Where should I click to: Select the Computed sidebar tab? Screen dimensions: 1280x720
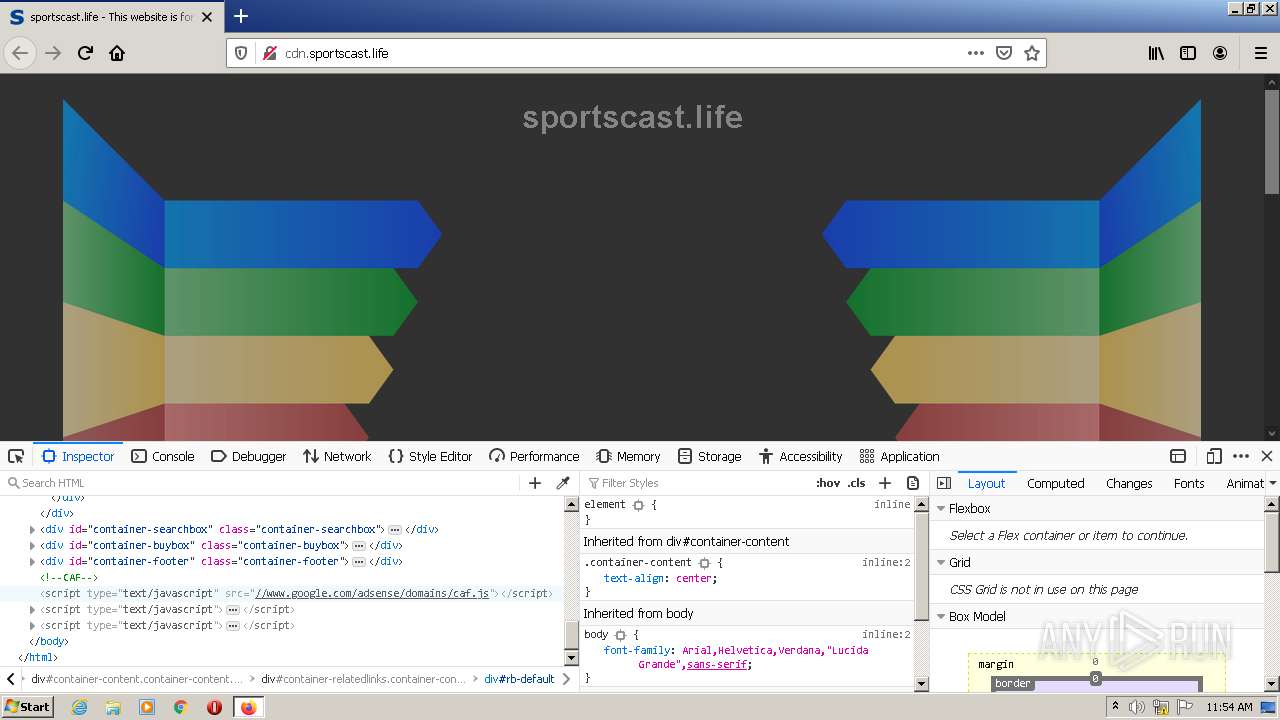click(x=1056, y=483)
